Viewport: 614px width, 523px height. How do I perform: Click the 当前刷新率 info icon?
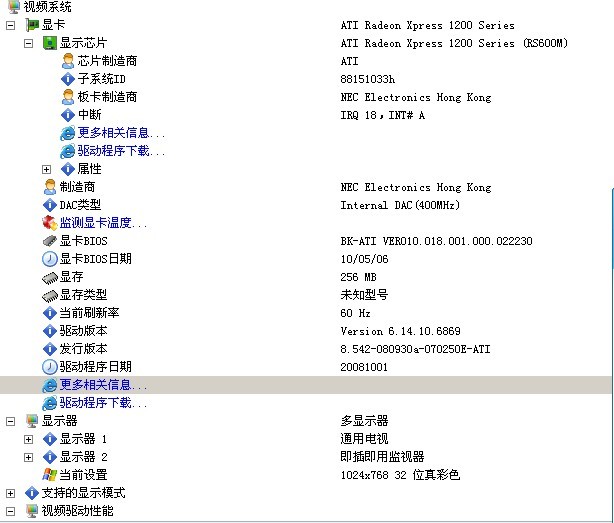click(50, 313)
